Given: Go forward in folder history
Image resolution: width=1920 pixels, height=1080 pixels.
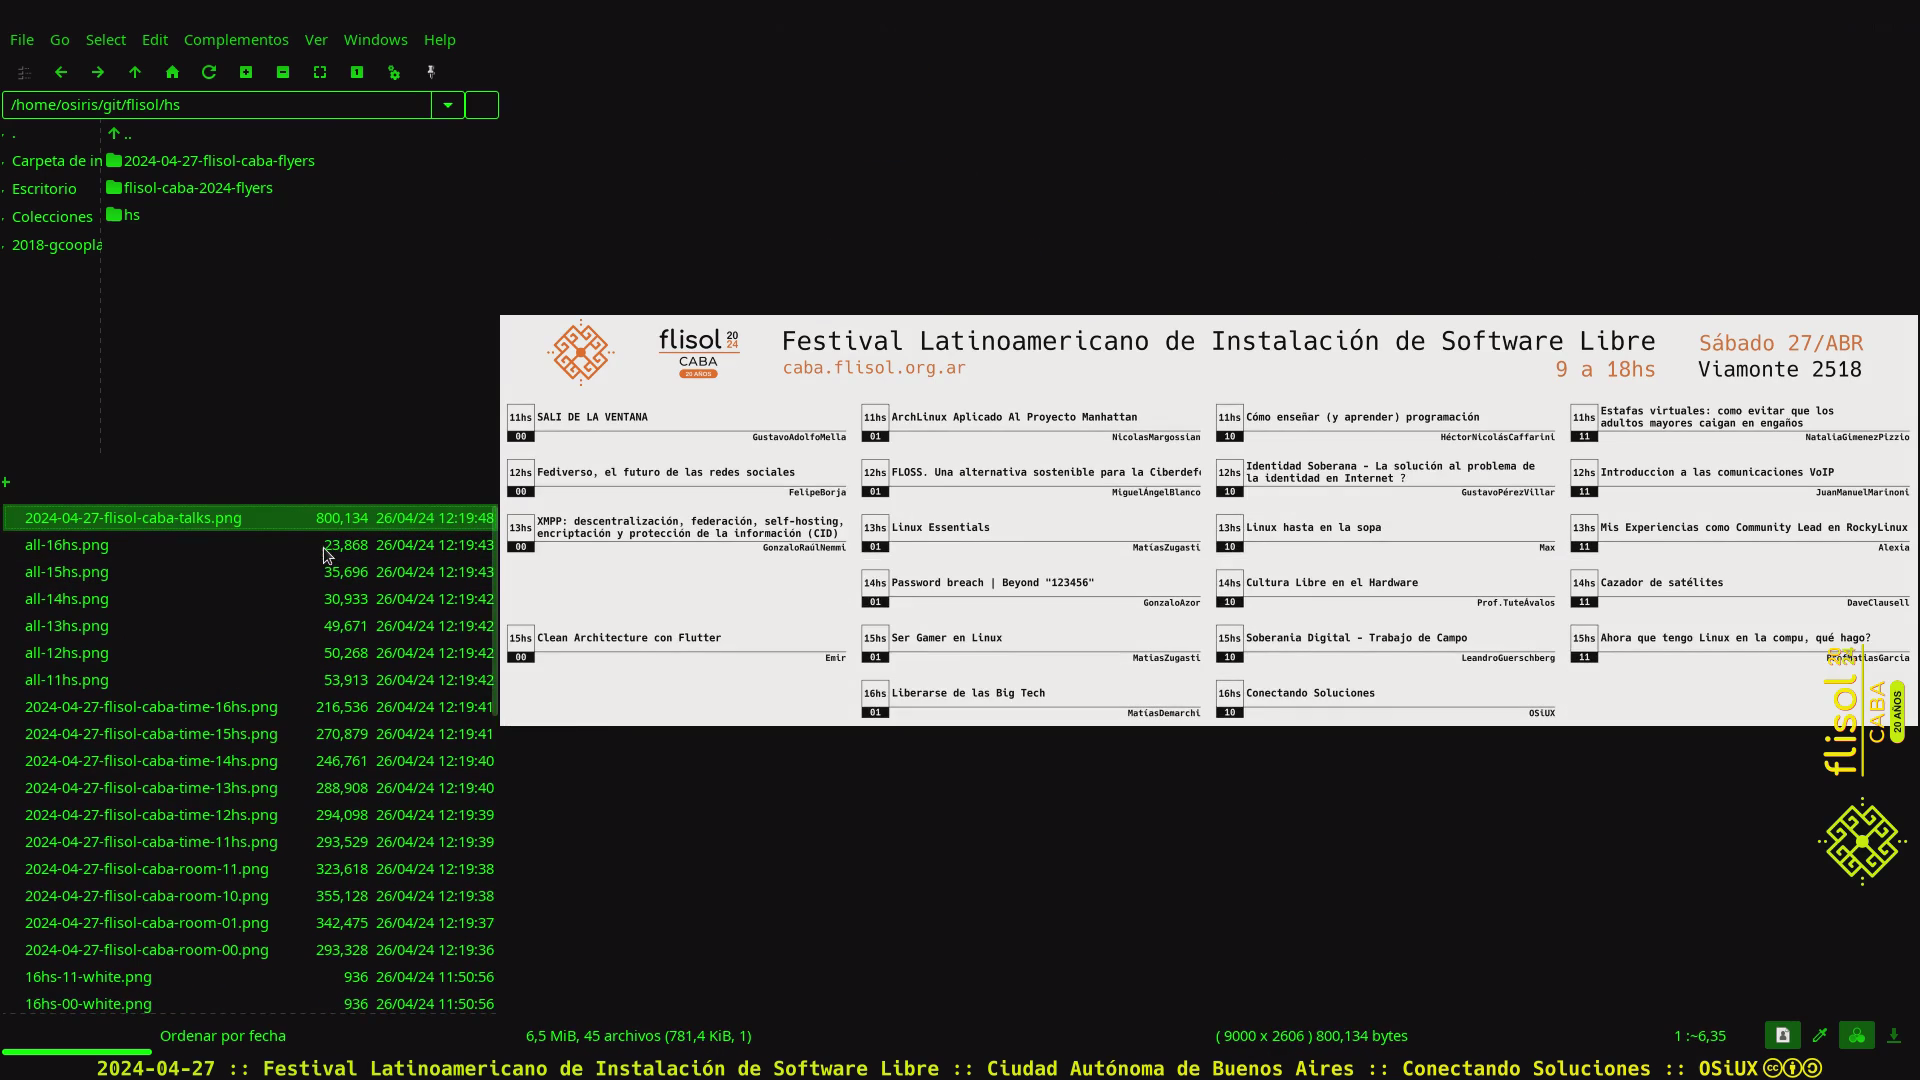Looking at the screenshot, I should pyautogui.click(x=98, y=72).
